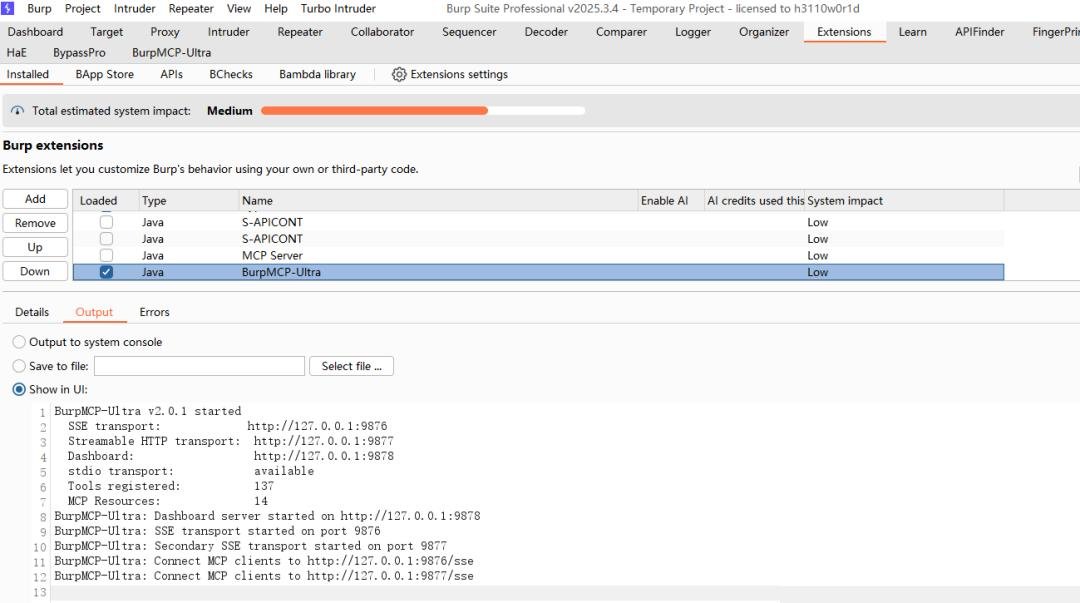Select Show in UI radio option
The height and width of the screenshot is (603, 1080).
[x=19, y=389]
